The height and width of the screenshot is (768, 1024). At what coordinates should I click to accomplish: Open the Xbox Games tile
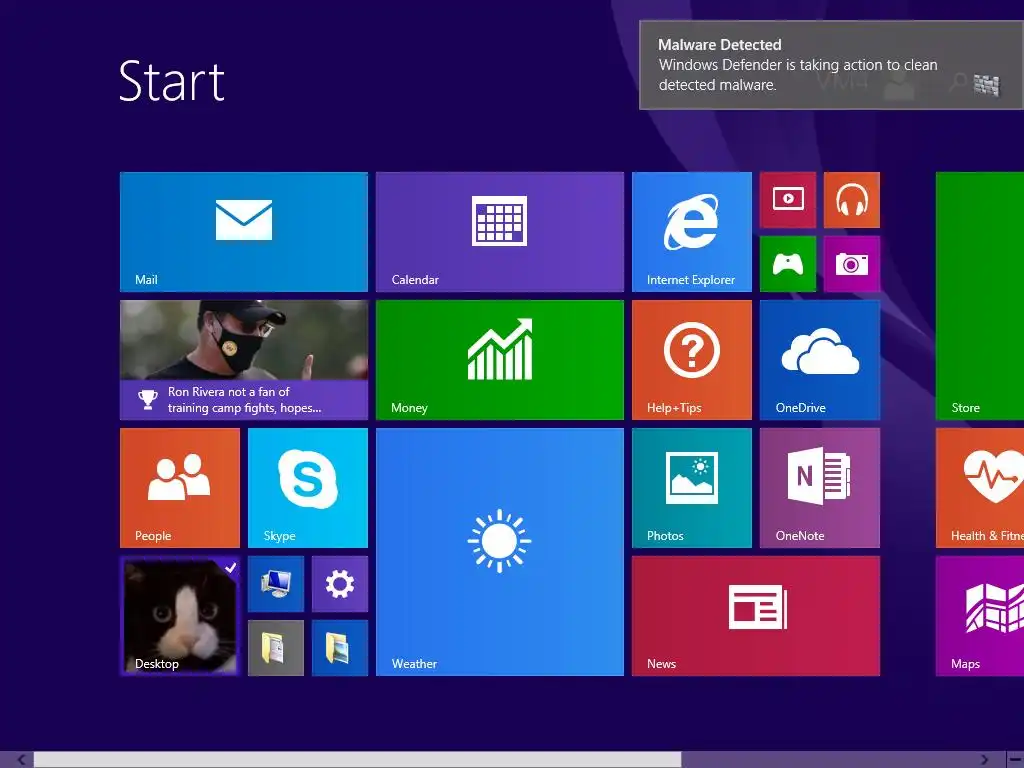click(x=788, y=264)
